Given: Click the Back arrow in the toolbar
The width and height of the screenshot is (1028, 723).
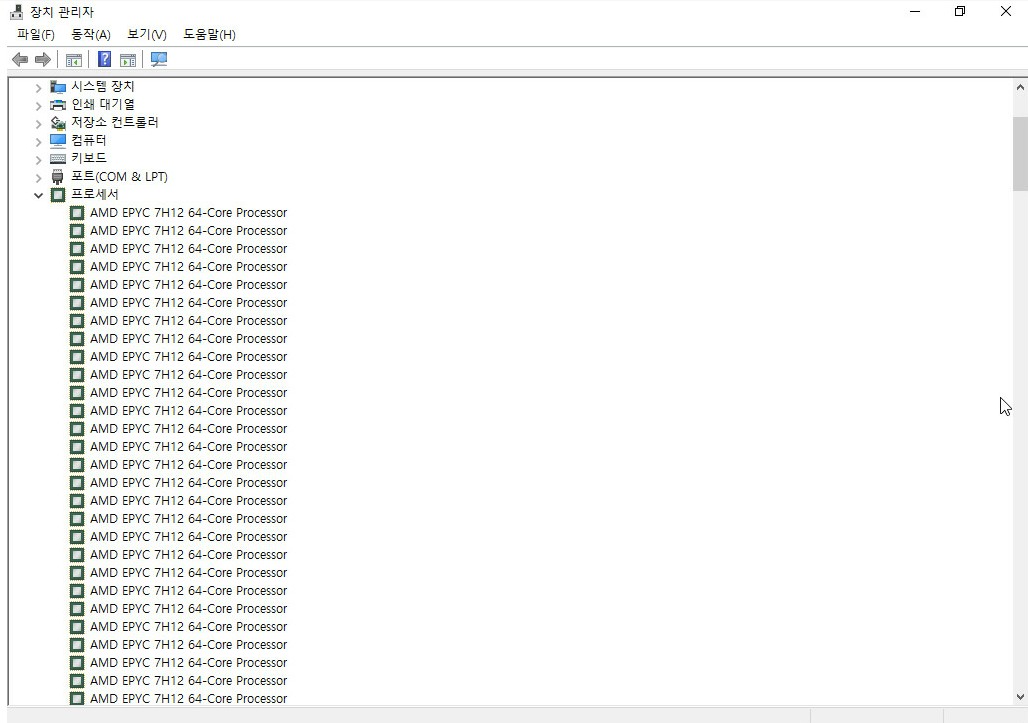Looking at the screenshot, I should [20, 60].
